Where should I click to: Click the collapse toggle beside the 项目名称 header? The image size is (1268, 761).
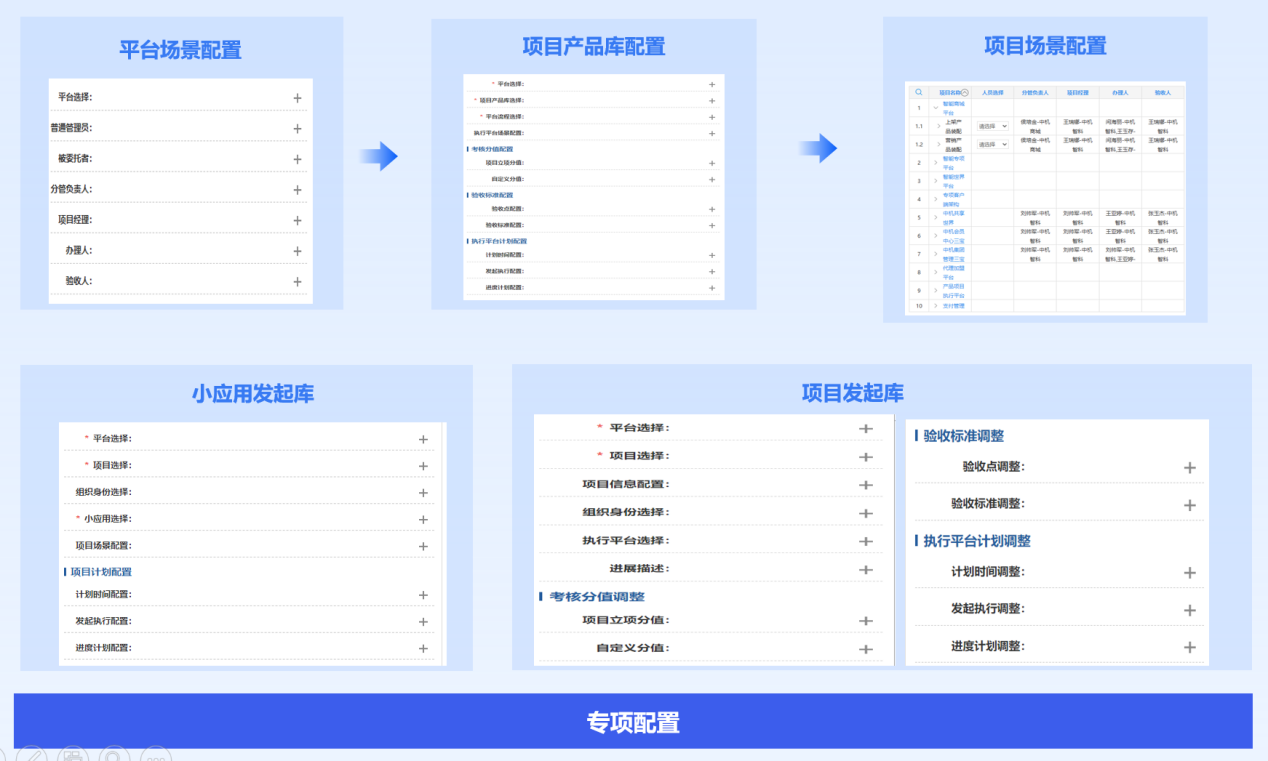(x=965, y=92)
